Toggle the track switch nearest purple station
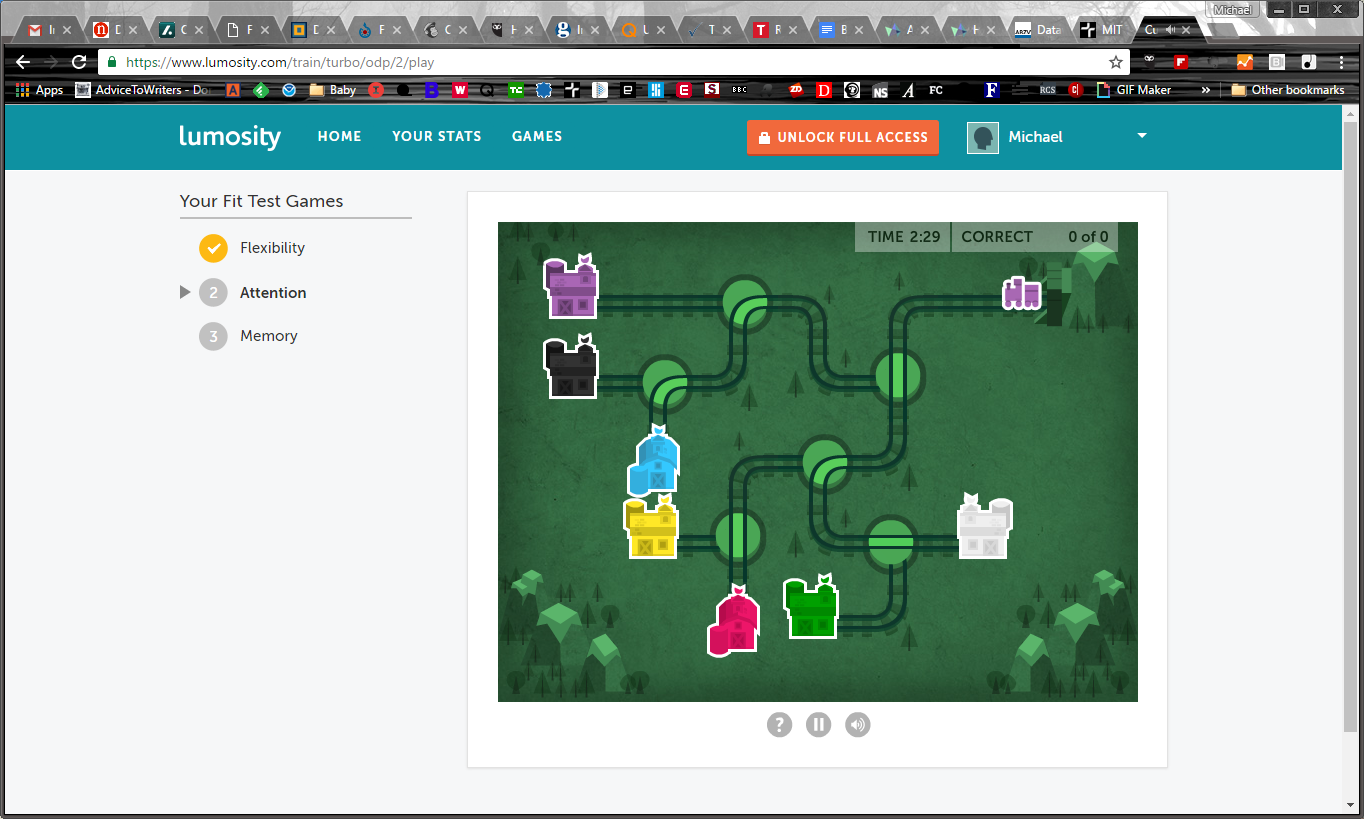 (x=744, y=302)
